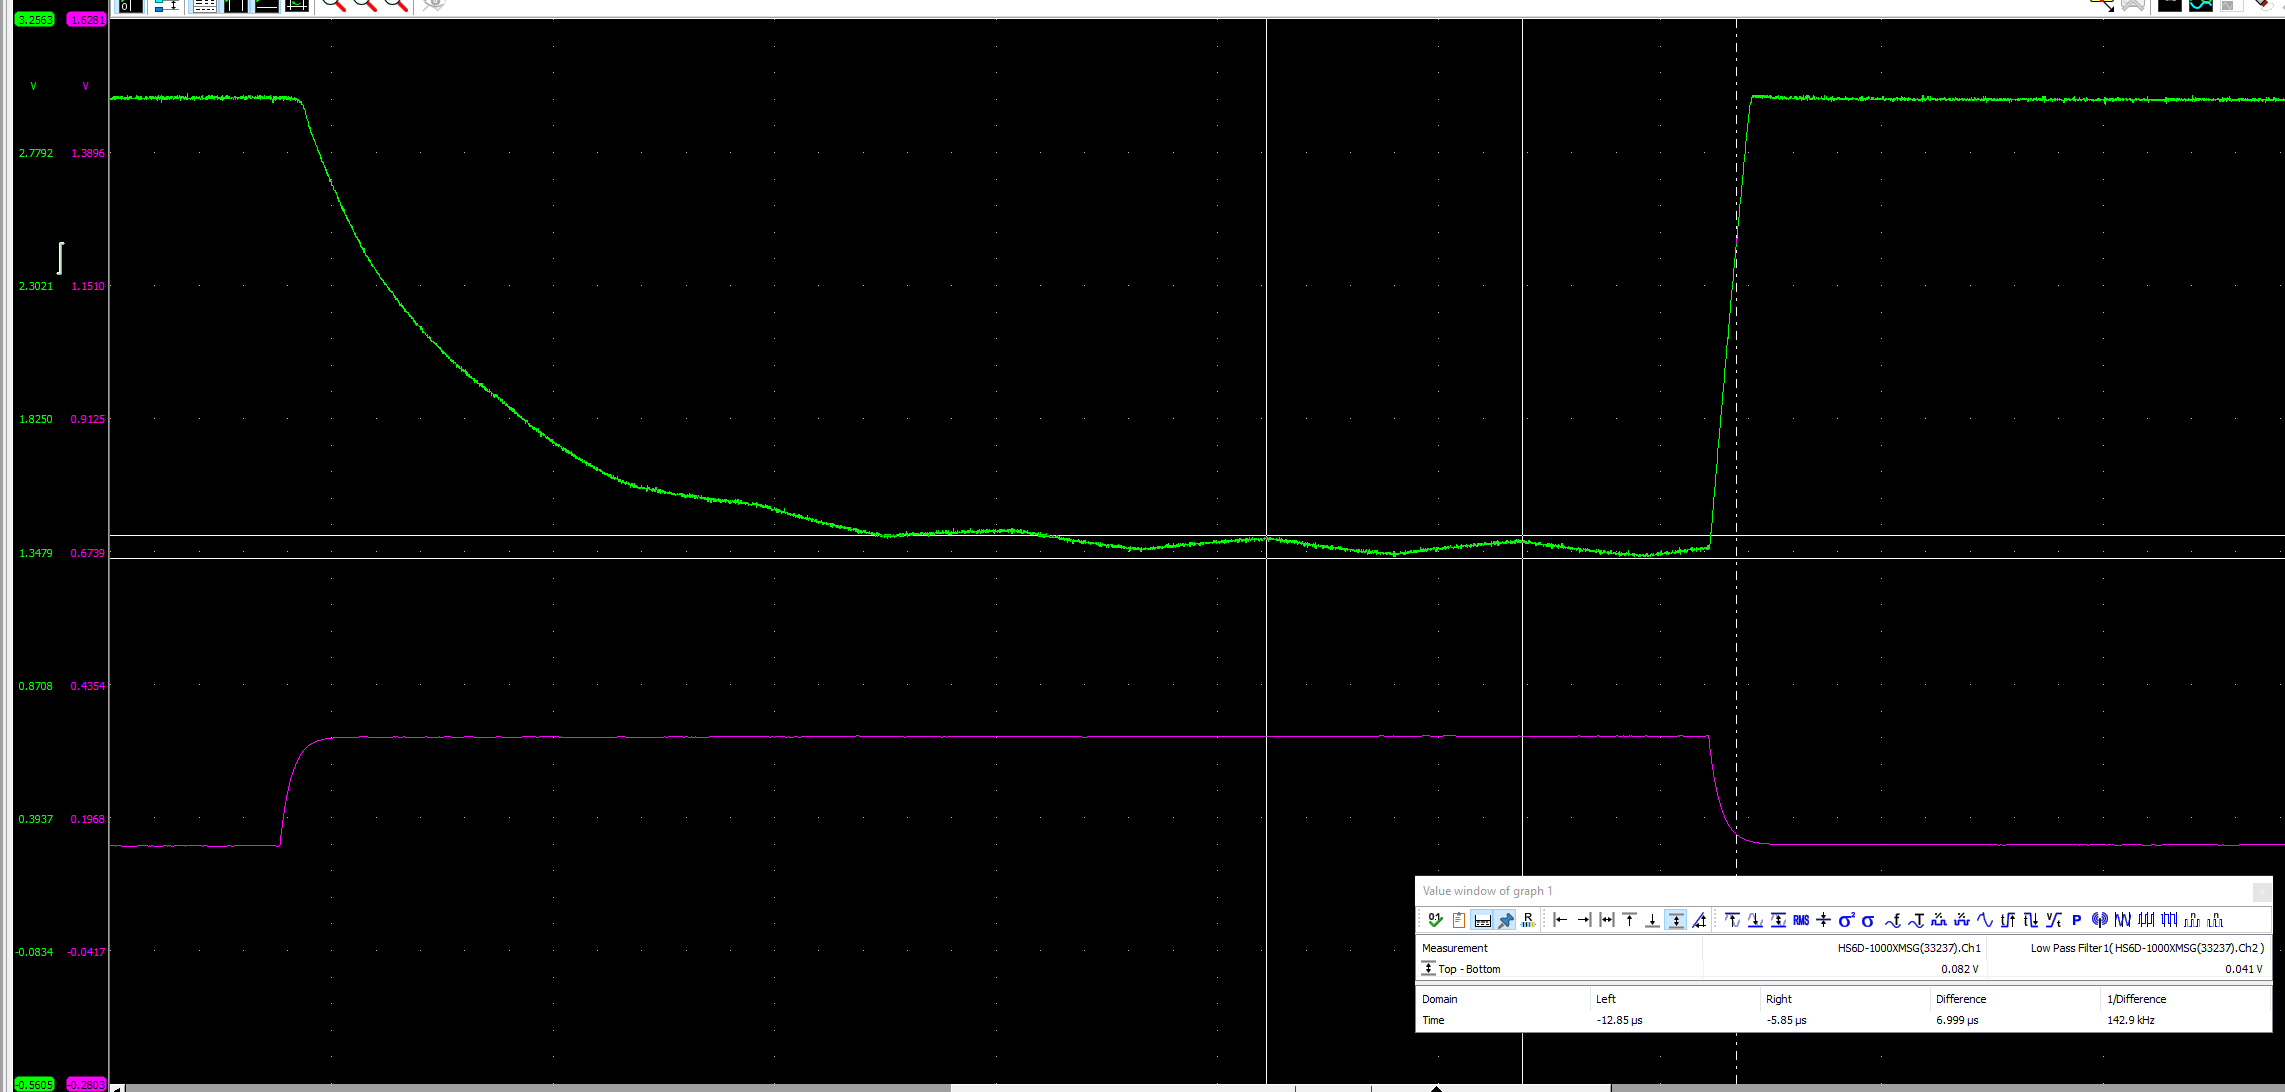The width and height of the screenshot is (2285, 1092).
Task: Click the rise time measurement icon
Action: coord(2010,920)
